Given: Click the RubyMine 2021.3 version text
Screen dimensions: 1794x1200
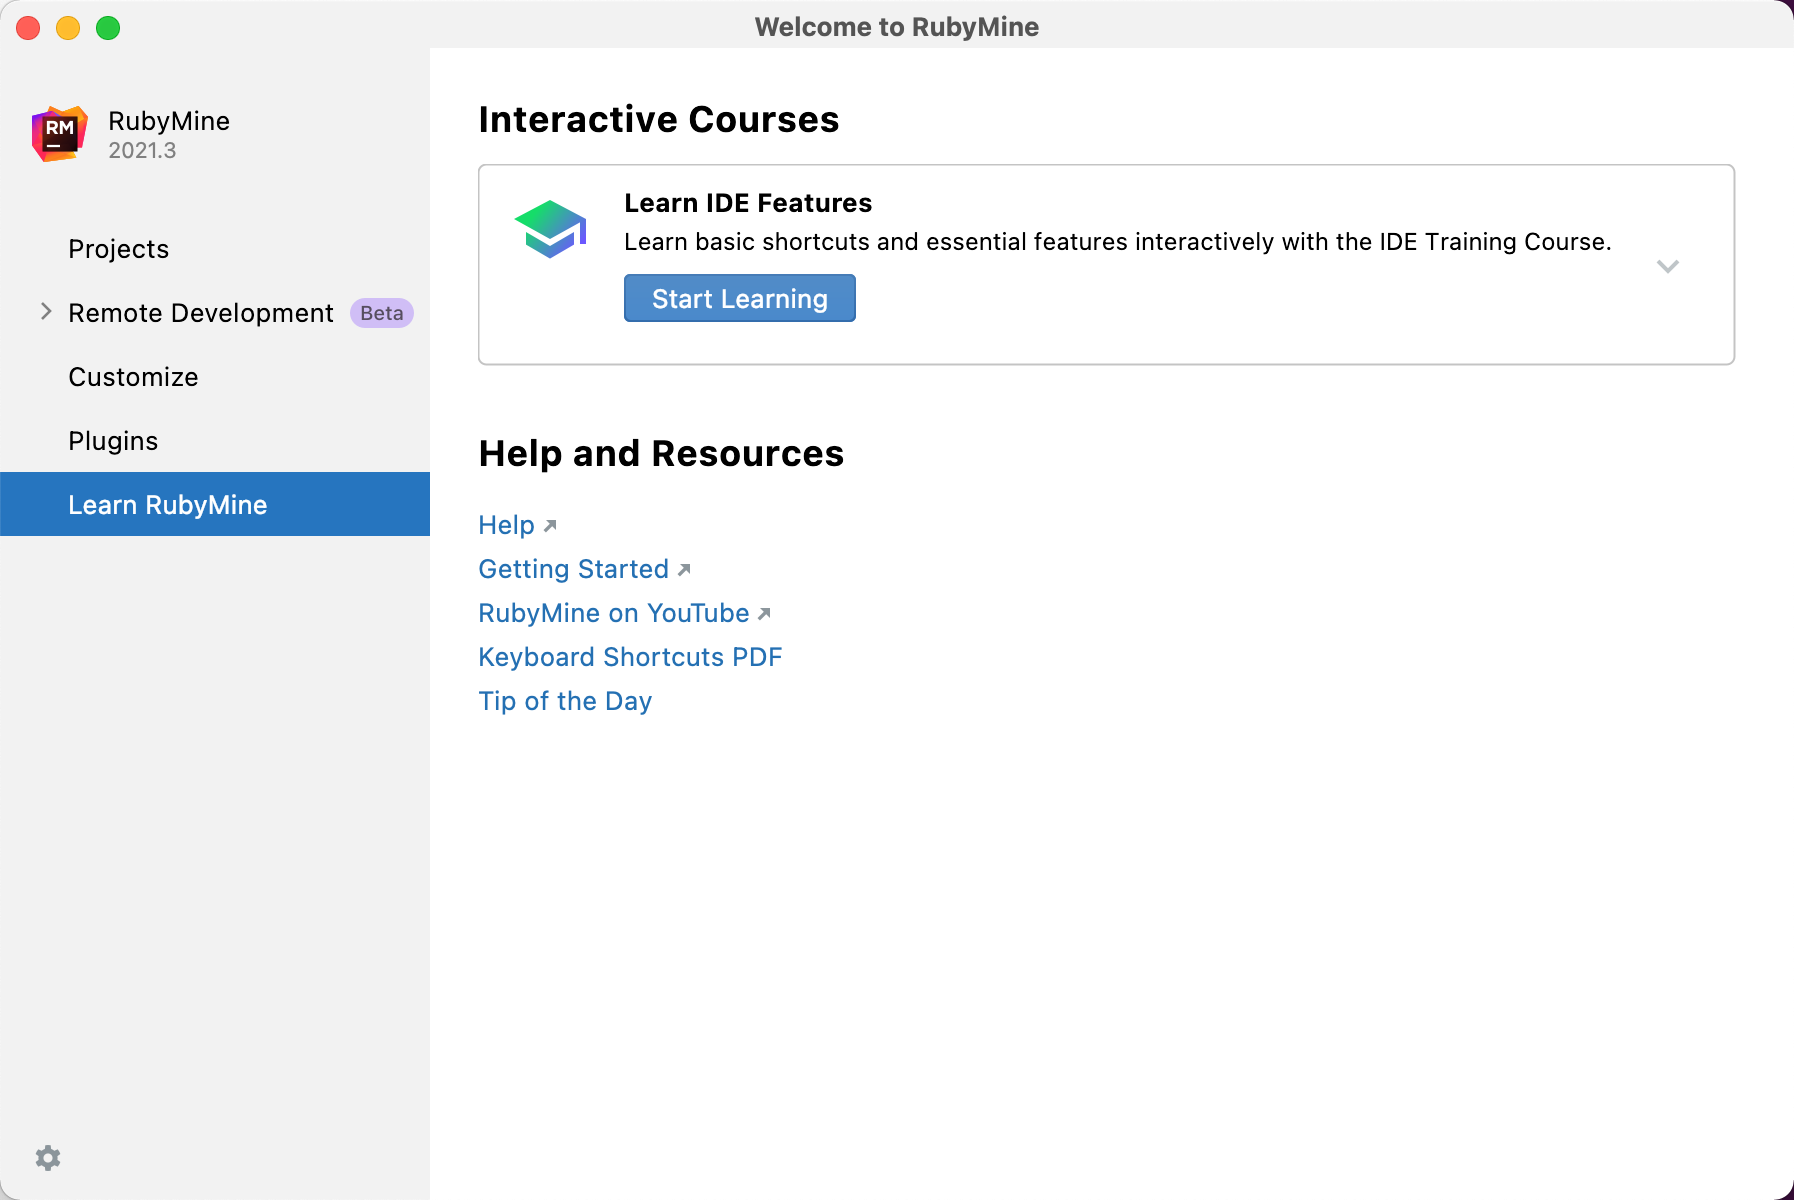Looking at the screenshot, I should coord(142,150).
